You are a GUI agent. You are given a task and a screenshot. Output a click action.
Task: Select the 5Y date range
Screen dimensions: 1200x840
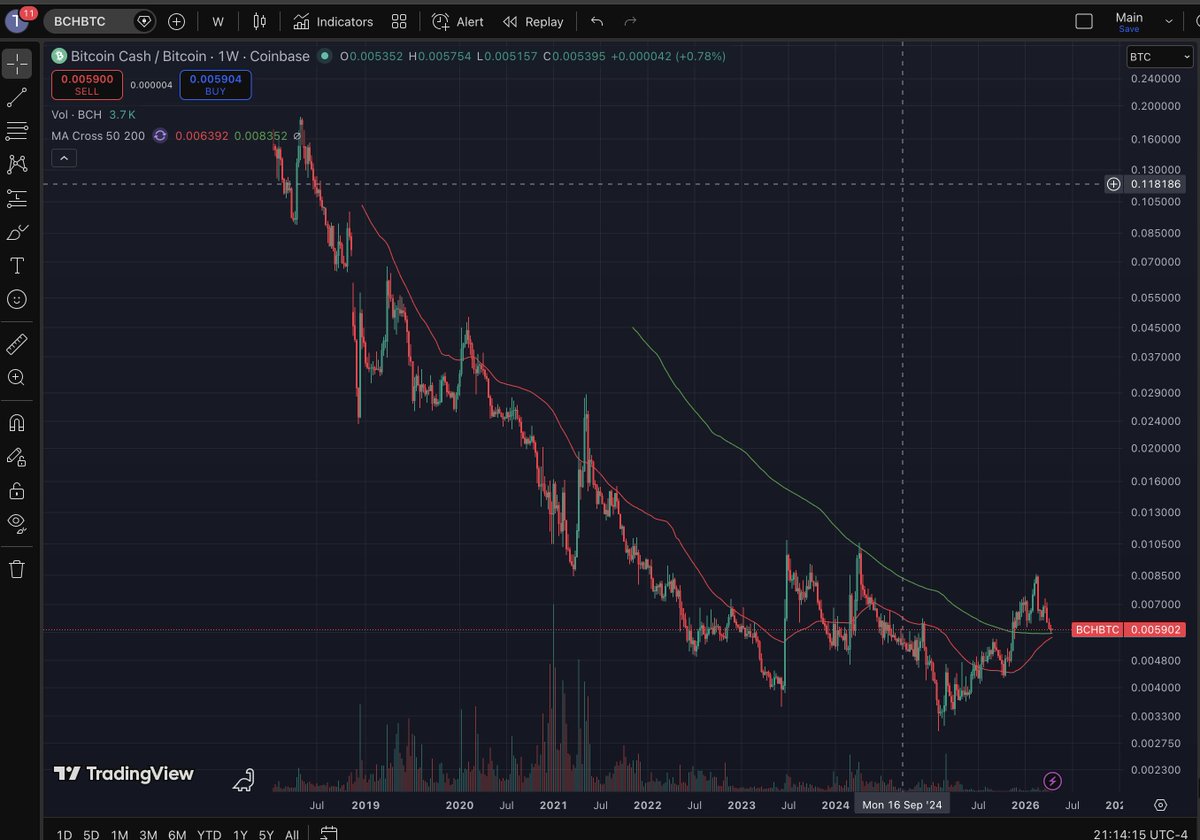(266, 834)
